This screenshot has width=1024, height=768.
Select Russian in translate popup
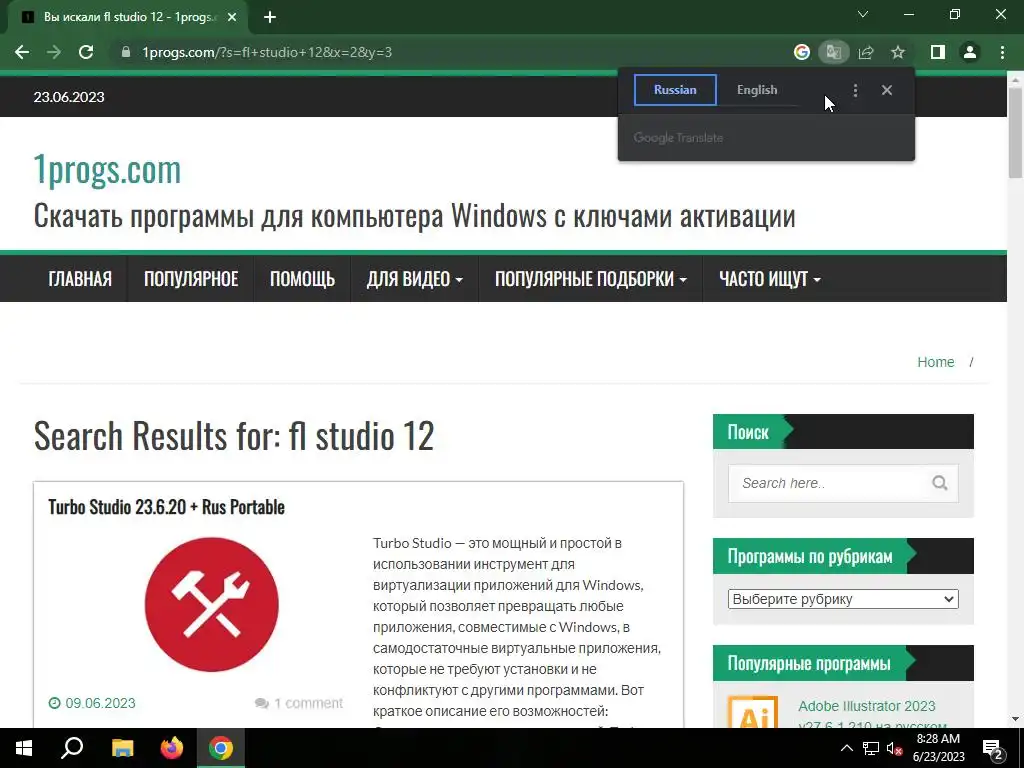[x=675, y=90]
